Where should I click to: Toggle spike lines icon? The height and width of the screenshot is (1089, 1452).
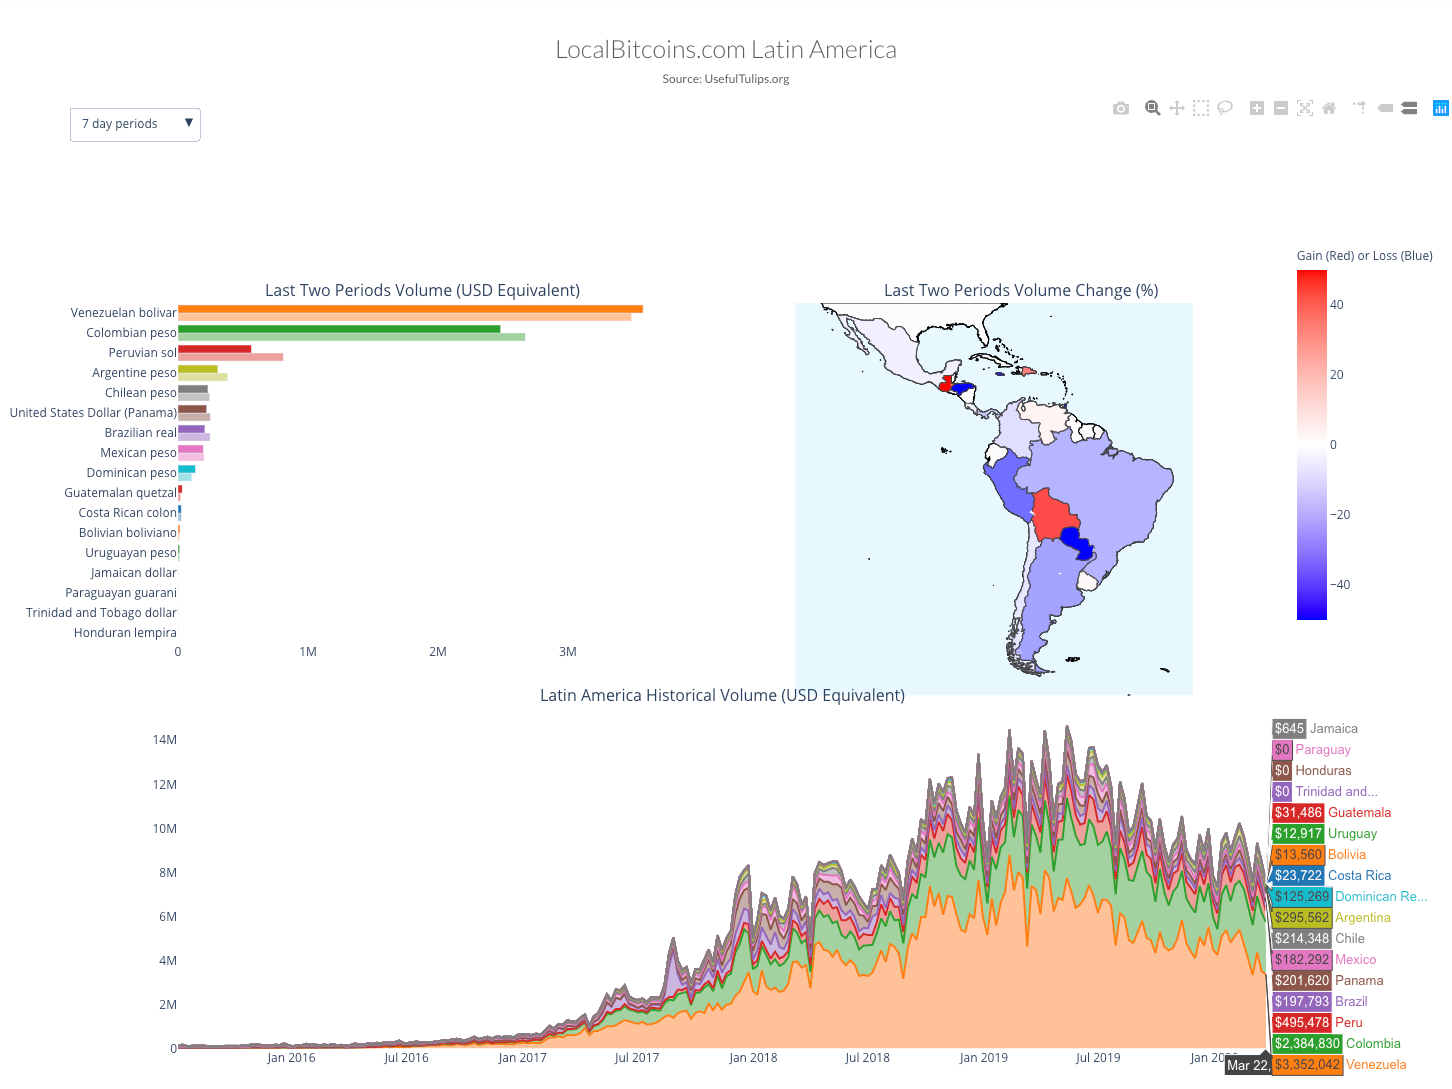pos(1360,108)
